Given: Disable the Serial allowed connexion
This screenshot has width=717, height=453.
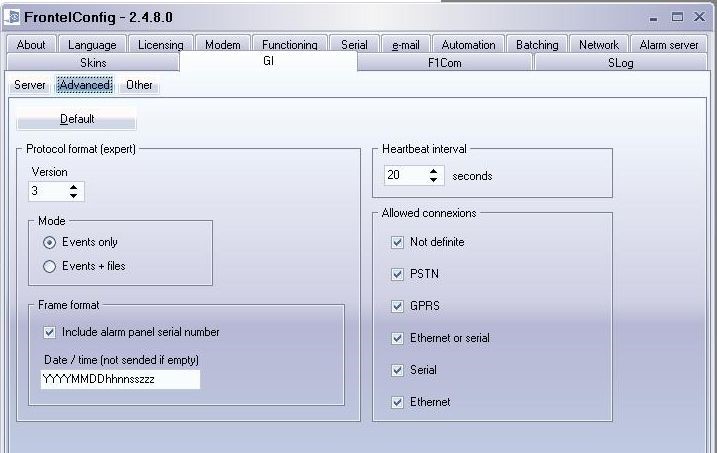Looking at the screenshot, I should click(x=397, y=370).
